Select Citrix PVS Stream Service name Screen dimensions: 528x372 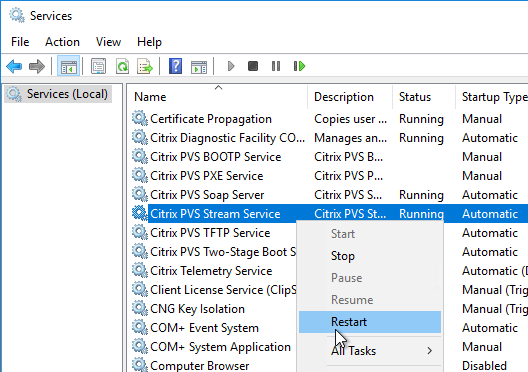coord(215,214)
